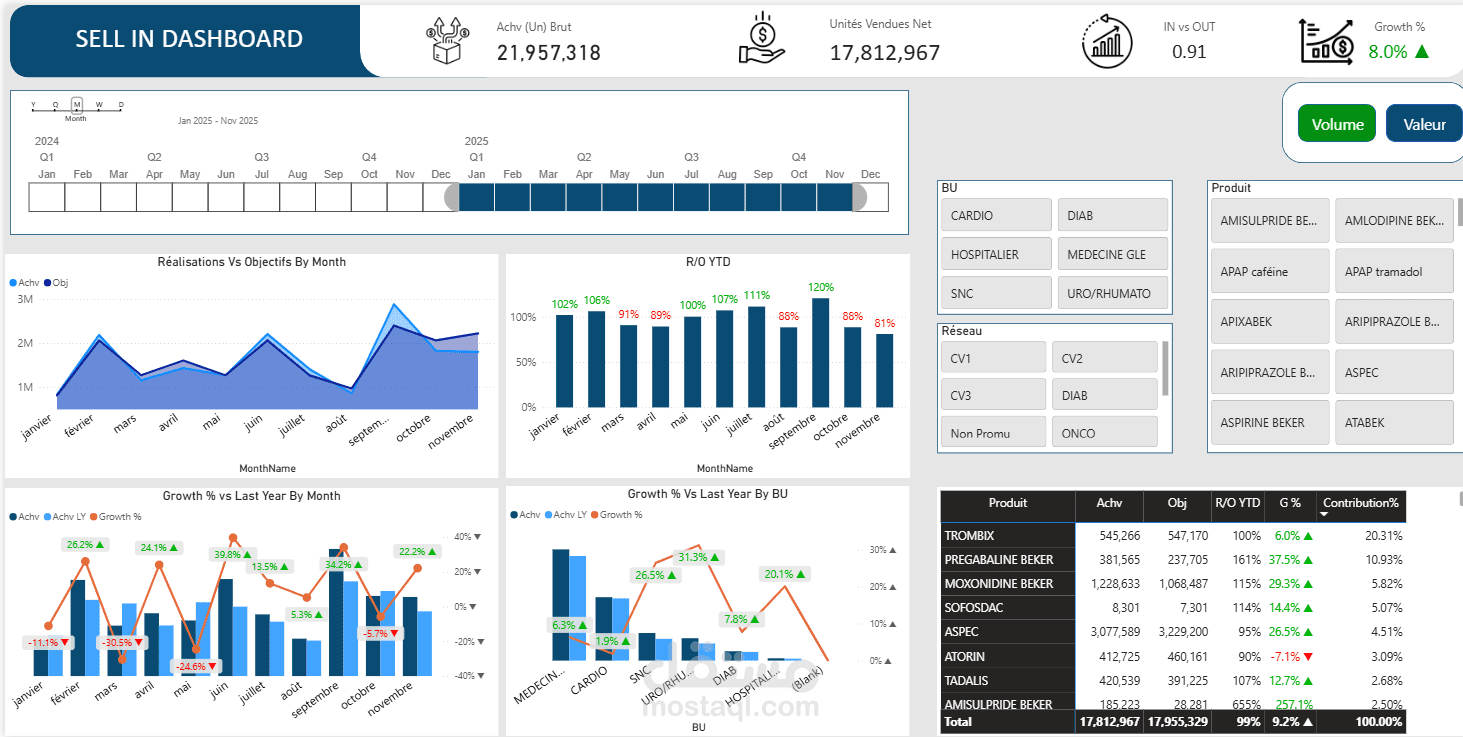The image size is (1463, 737).
Task: Sort the table by the G % column header
Action: [1291, 504]
